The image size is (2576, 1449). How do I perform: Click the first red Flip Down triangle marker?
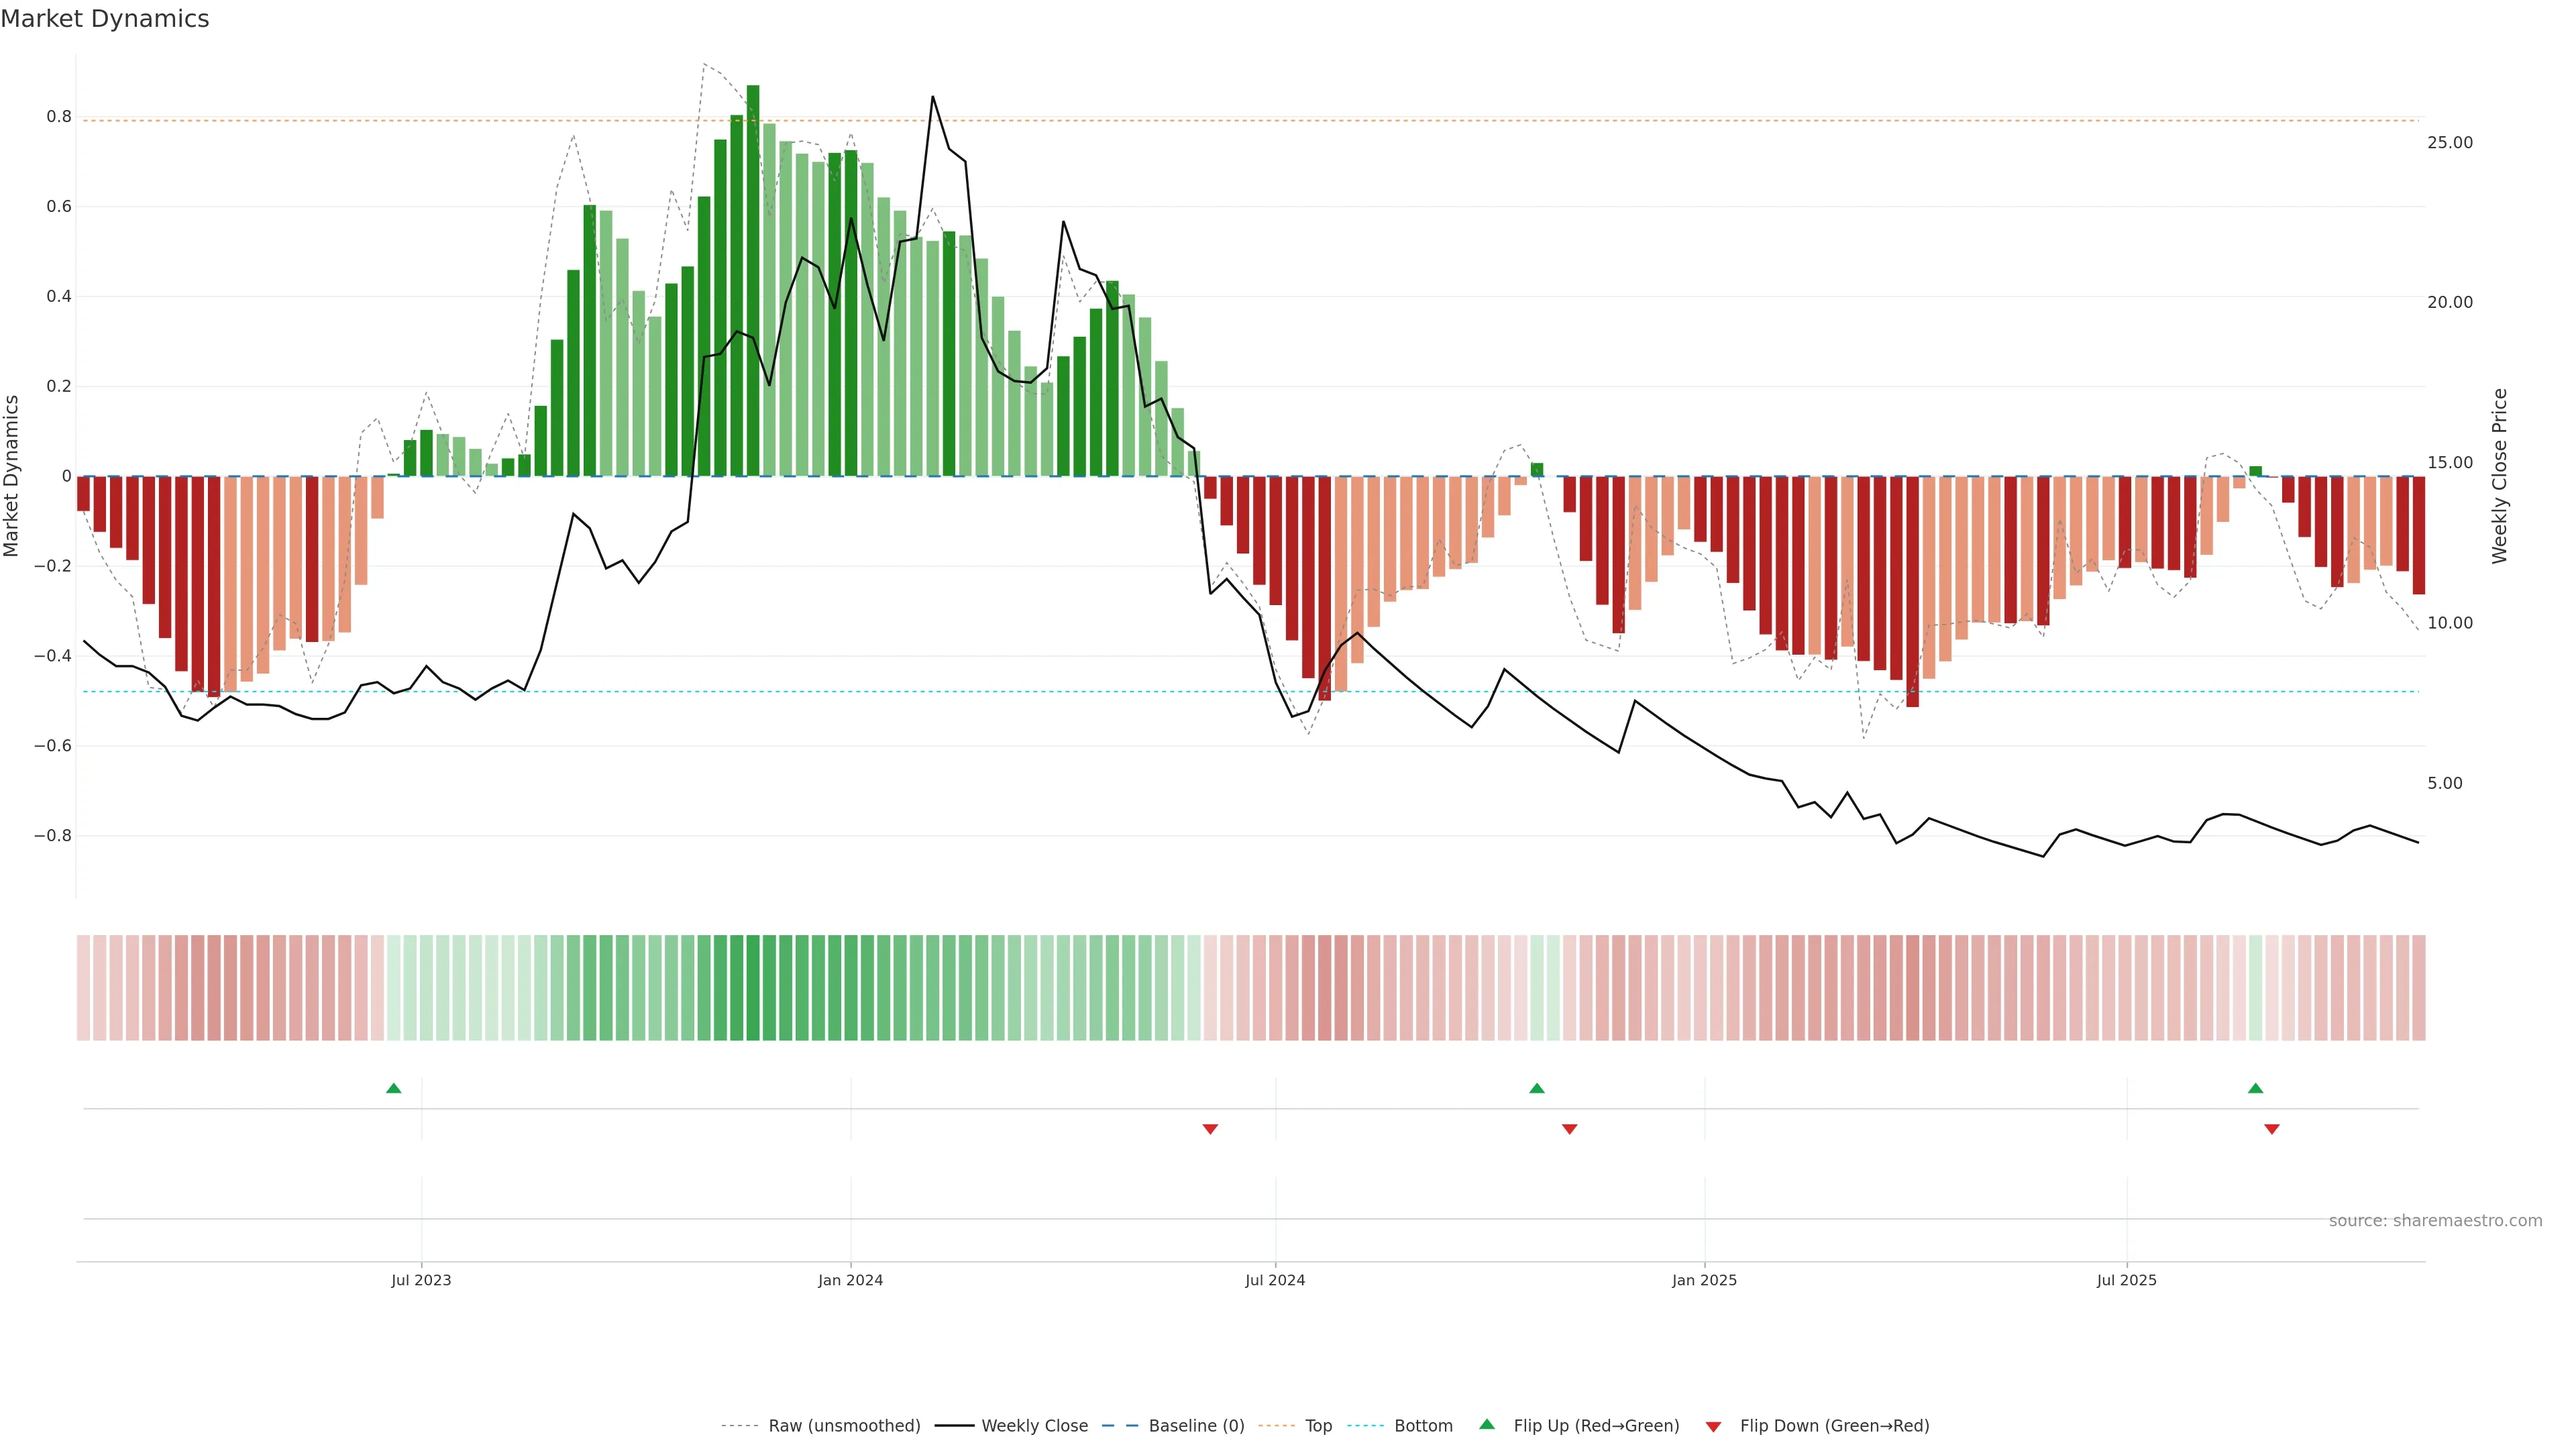(1210, 1129)
